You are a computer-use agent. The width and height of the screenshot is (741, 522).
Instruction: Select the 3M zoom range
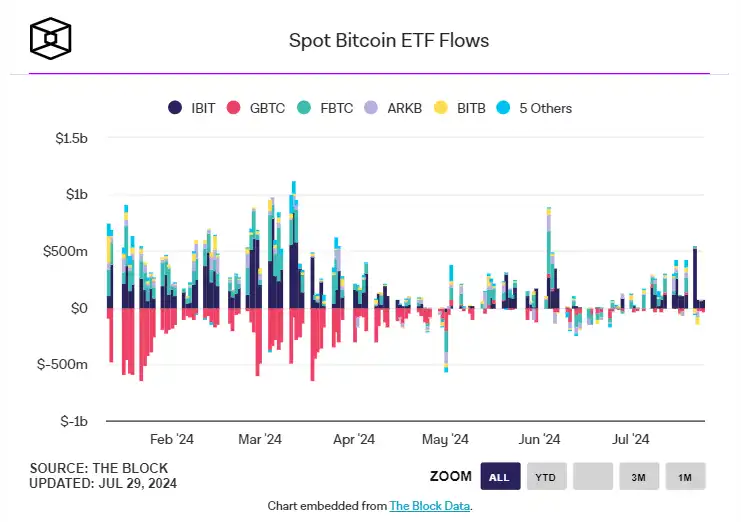point(639,477)
